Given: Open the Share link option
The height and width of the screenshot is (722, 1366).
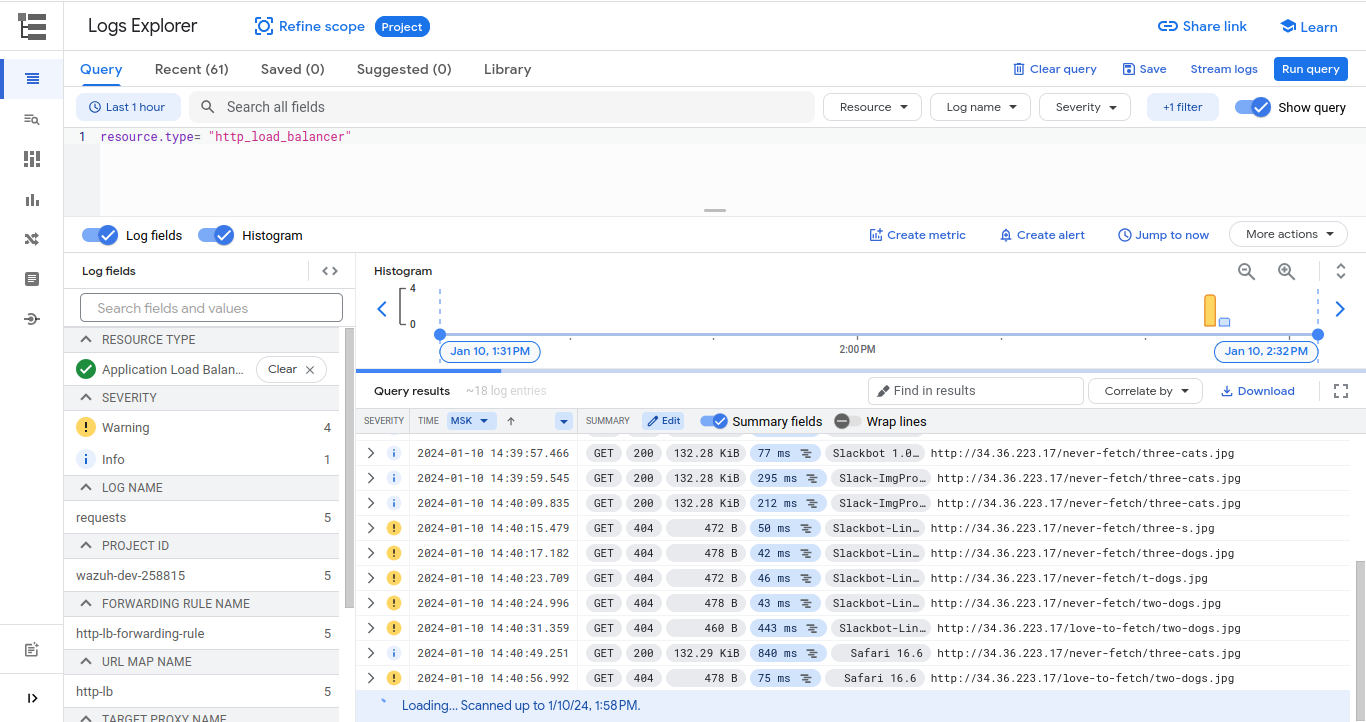Looking at the screenshot, I should click(1202, 26).
